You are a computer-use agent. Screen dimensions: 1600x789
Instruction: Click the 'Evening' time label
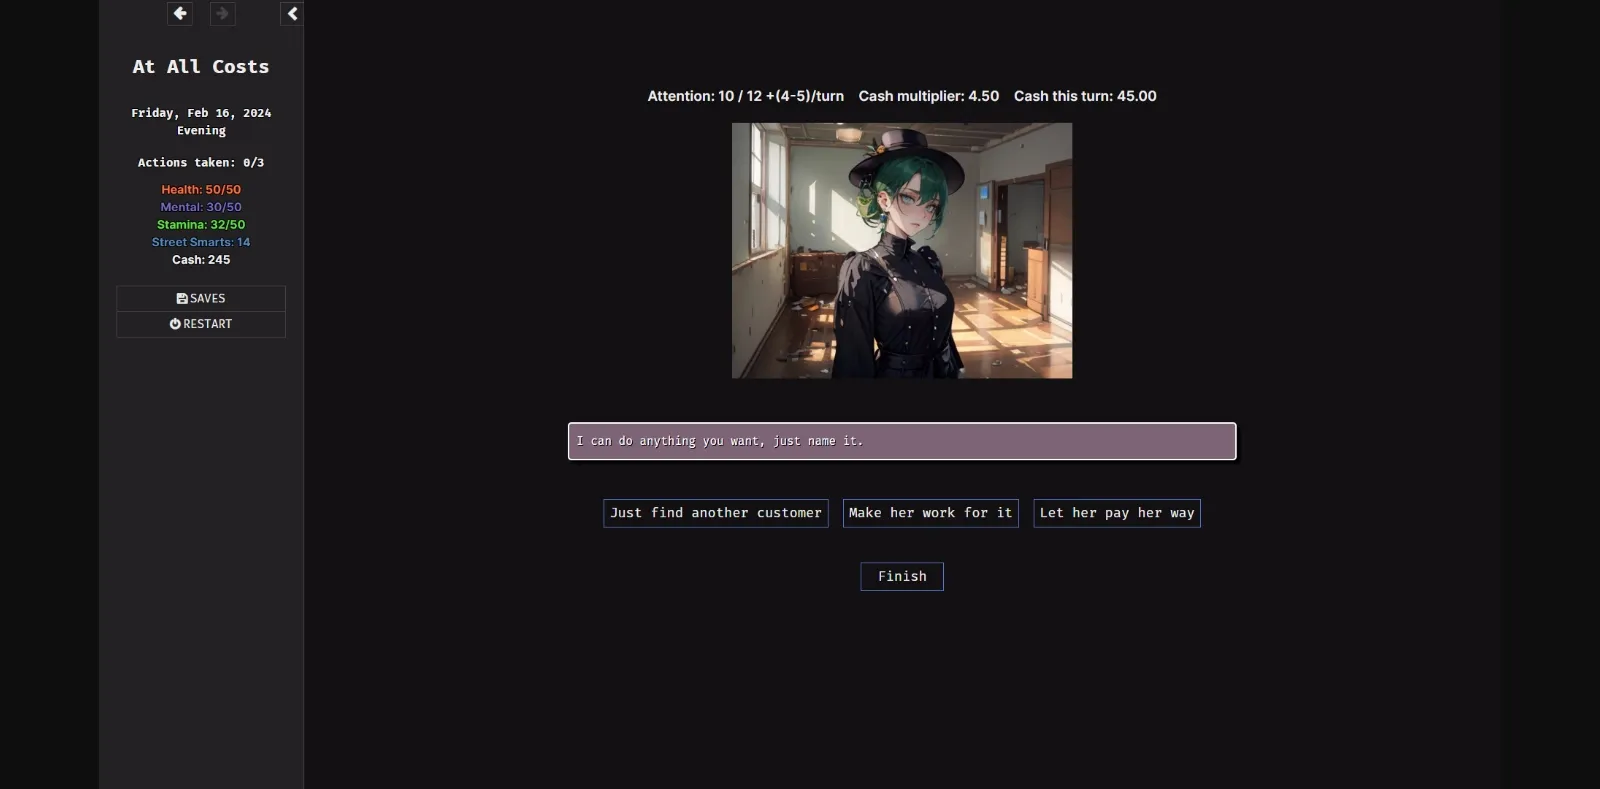(201, 130)
